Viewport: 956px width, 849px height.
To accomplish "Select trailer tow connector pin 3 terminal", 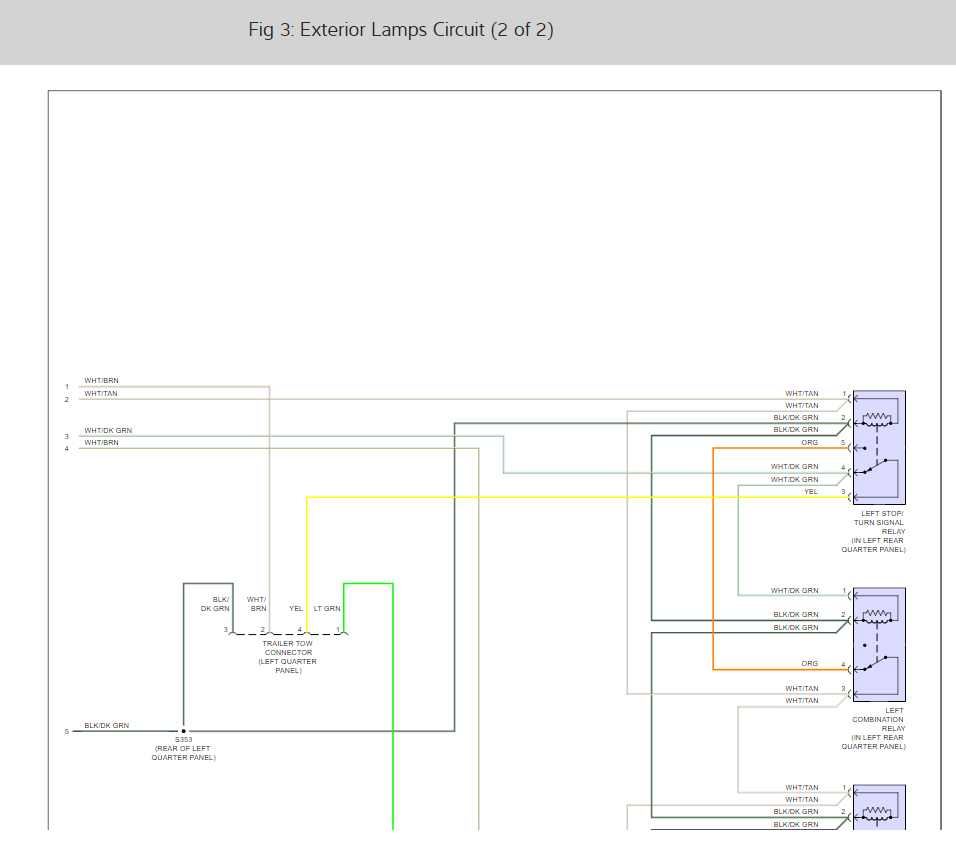I will 232,632.
